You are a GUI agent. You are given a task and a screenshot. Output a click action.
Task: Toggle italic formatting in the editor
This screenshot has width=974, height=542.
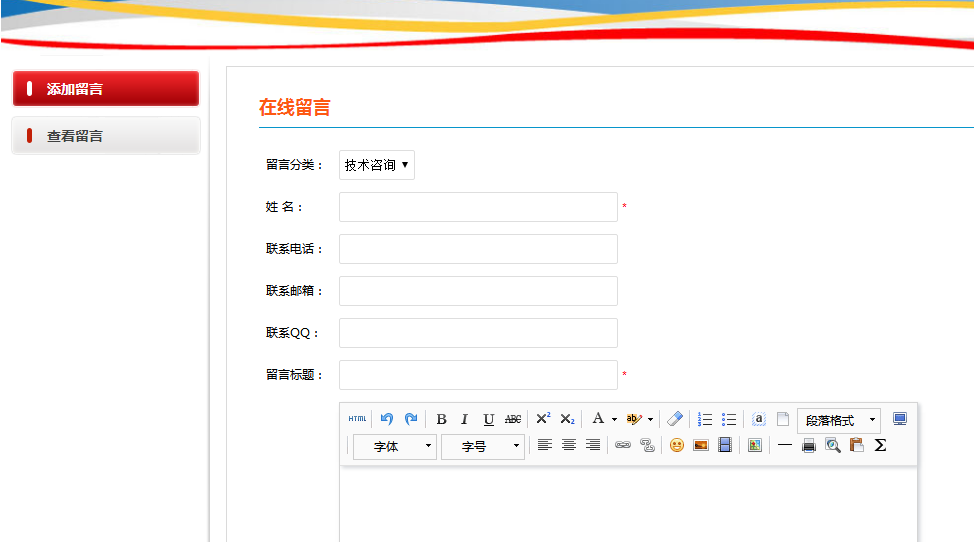(x=464, y=419)
